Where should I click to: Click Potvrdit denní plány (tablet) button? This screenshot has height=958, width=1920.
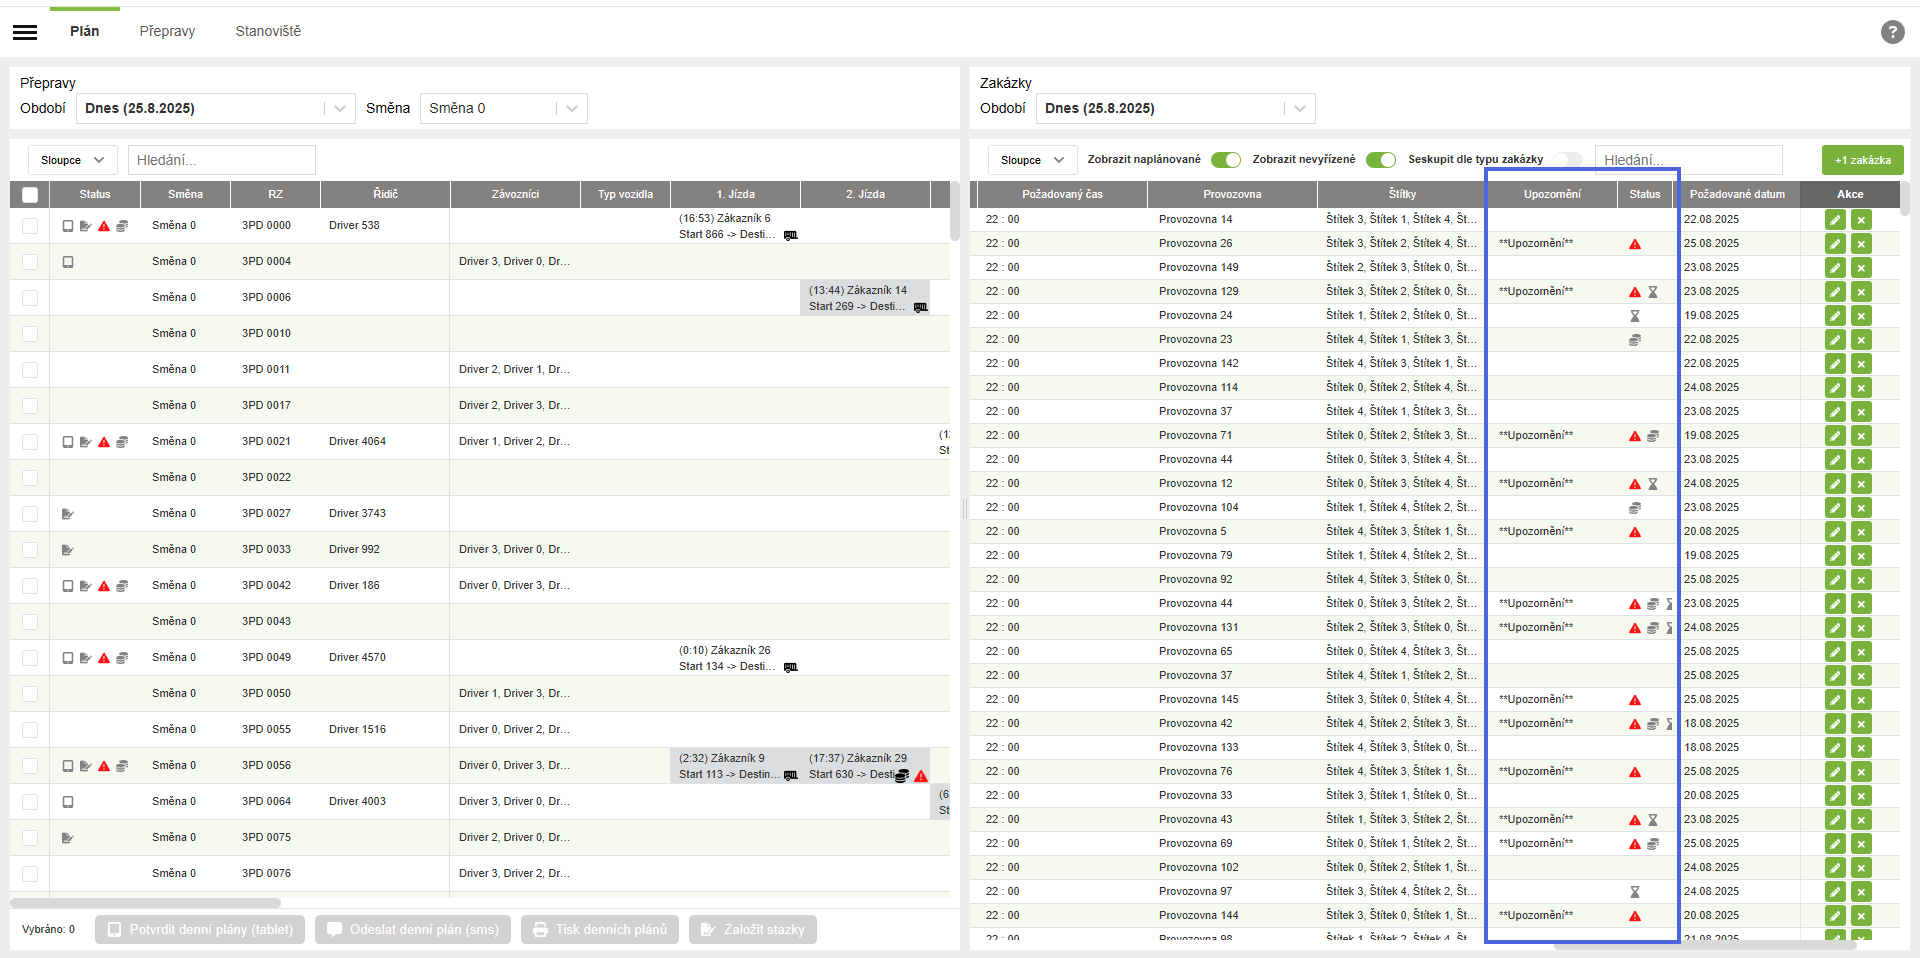[200, 930]
